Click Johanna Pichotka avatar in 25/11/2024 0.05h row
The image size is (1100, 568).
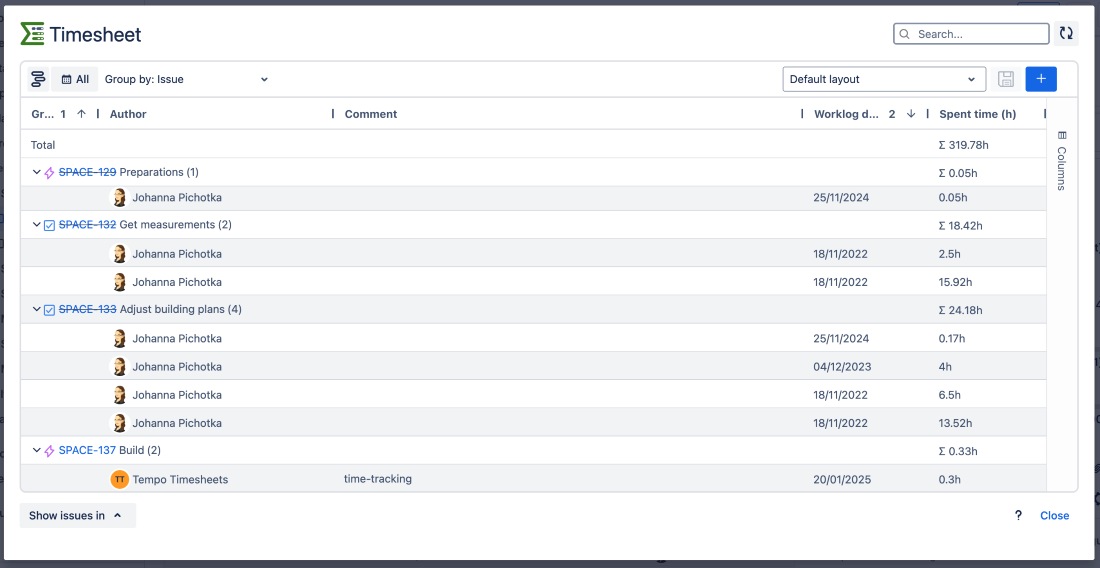coord(120,198)
